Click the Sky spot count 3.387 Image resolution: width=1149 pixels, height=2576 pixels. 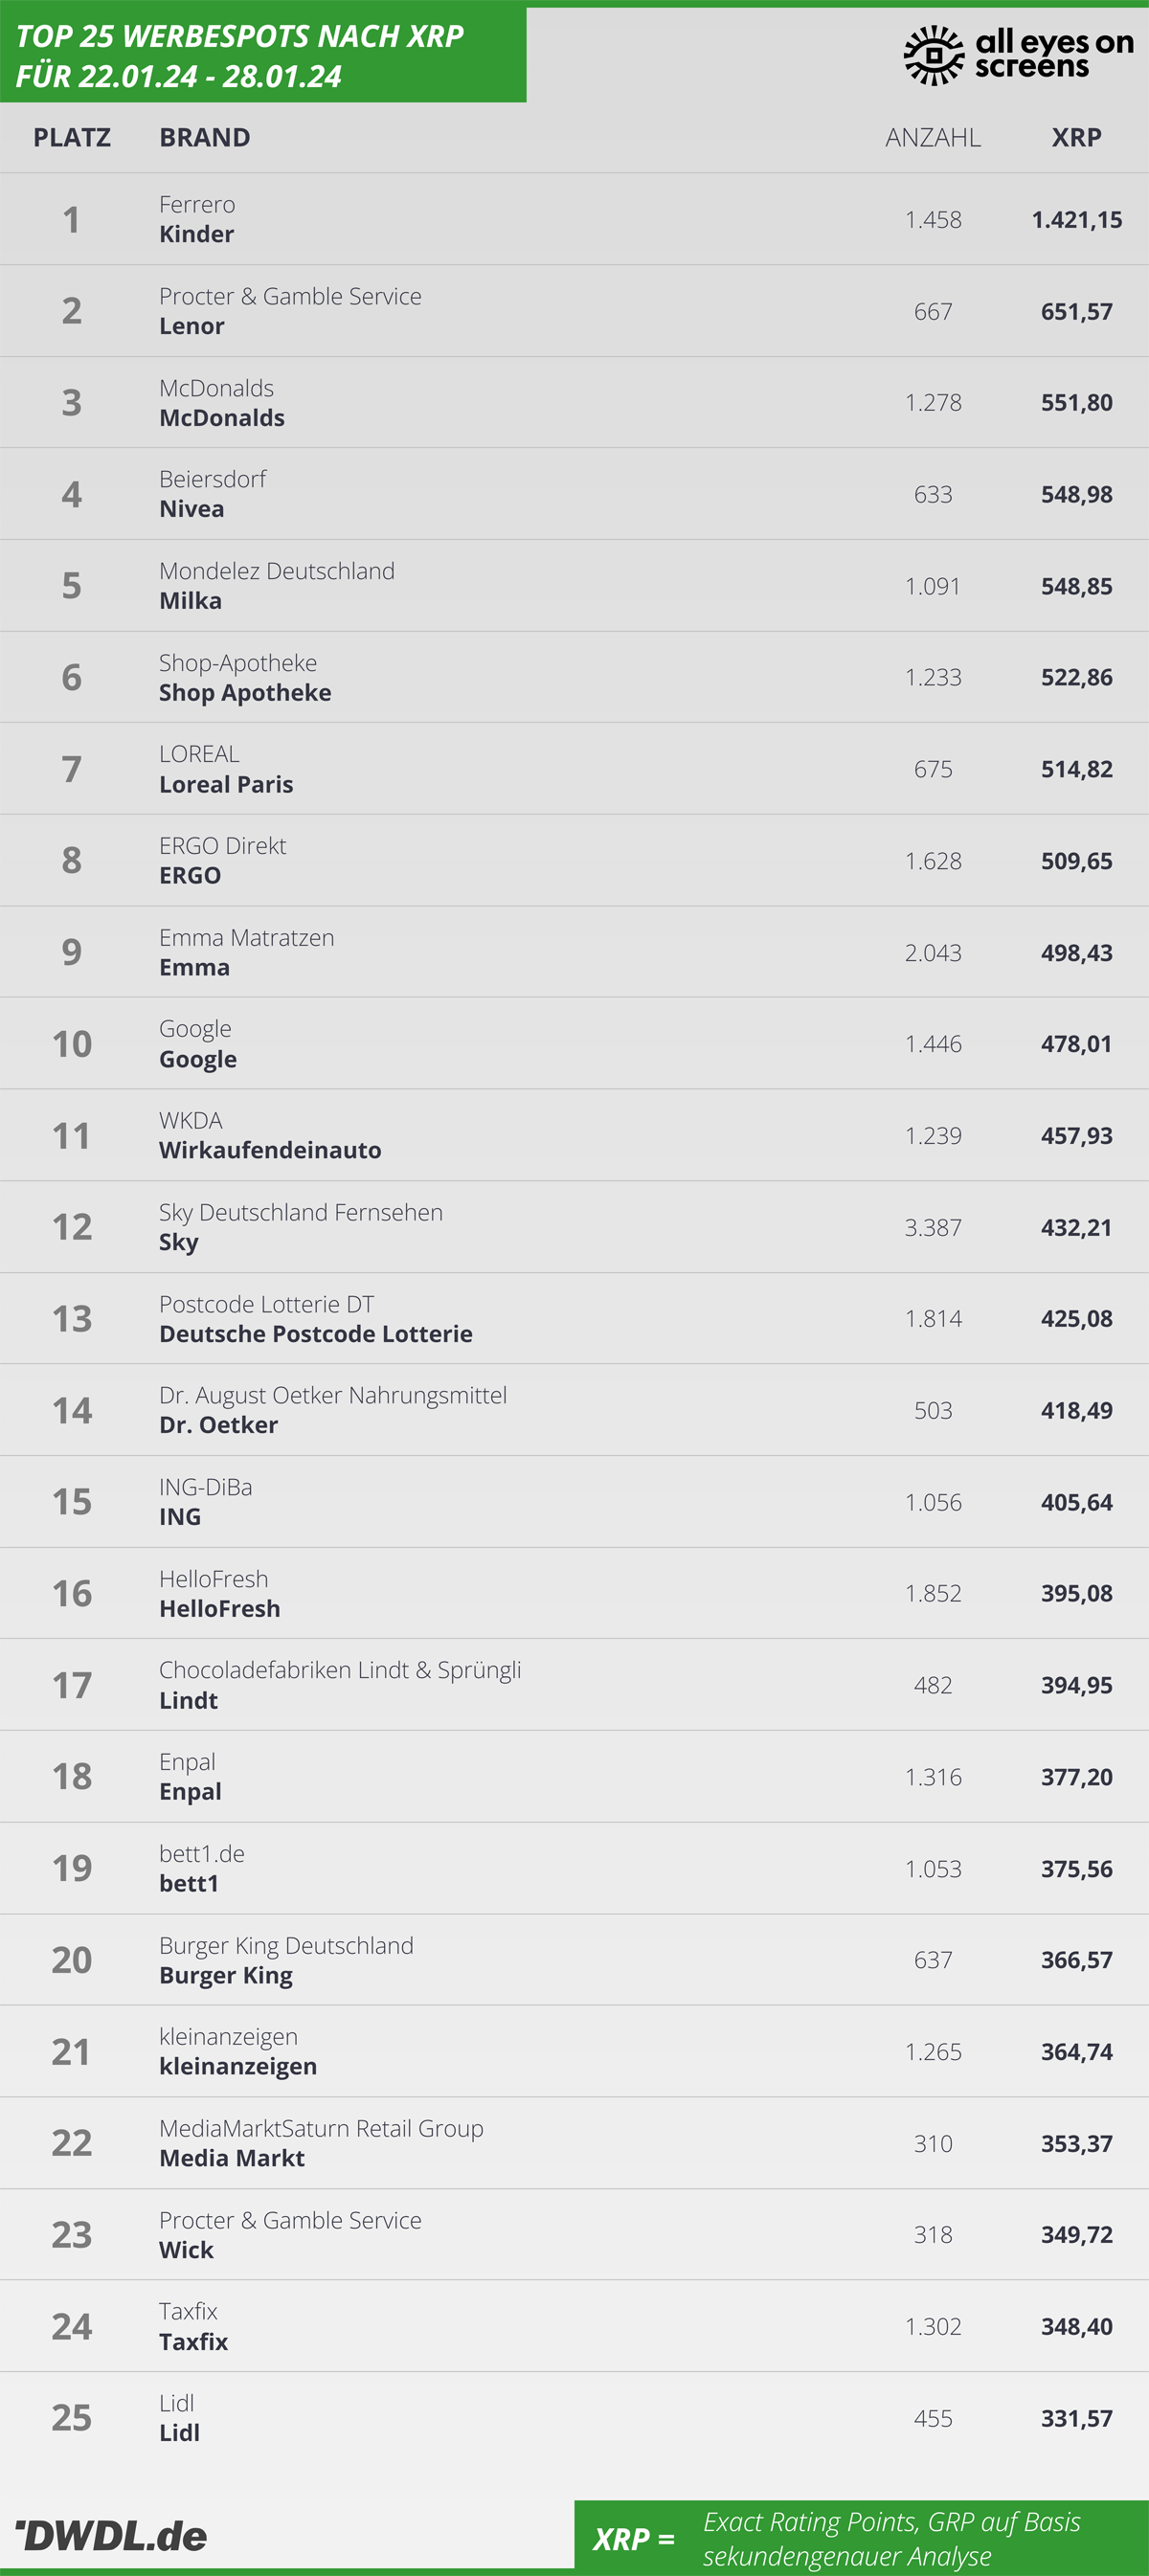(933, 1227)
